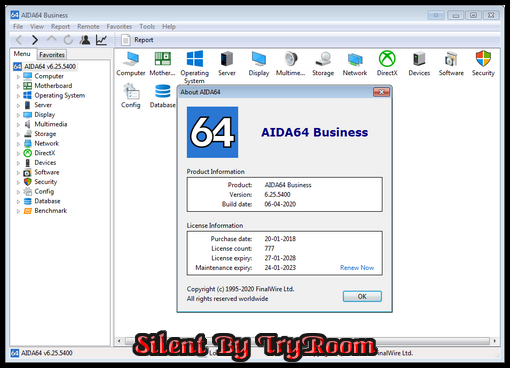Switch to the Favorites tab in sidebar
This screenshot has height=368, width=510.
coord(52,55)
